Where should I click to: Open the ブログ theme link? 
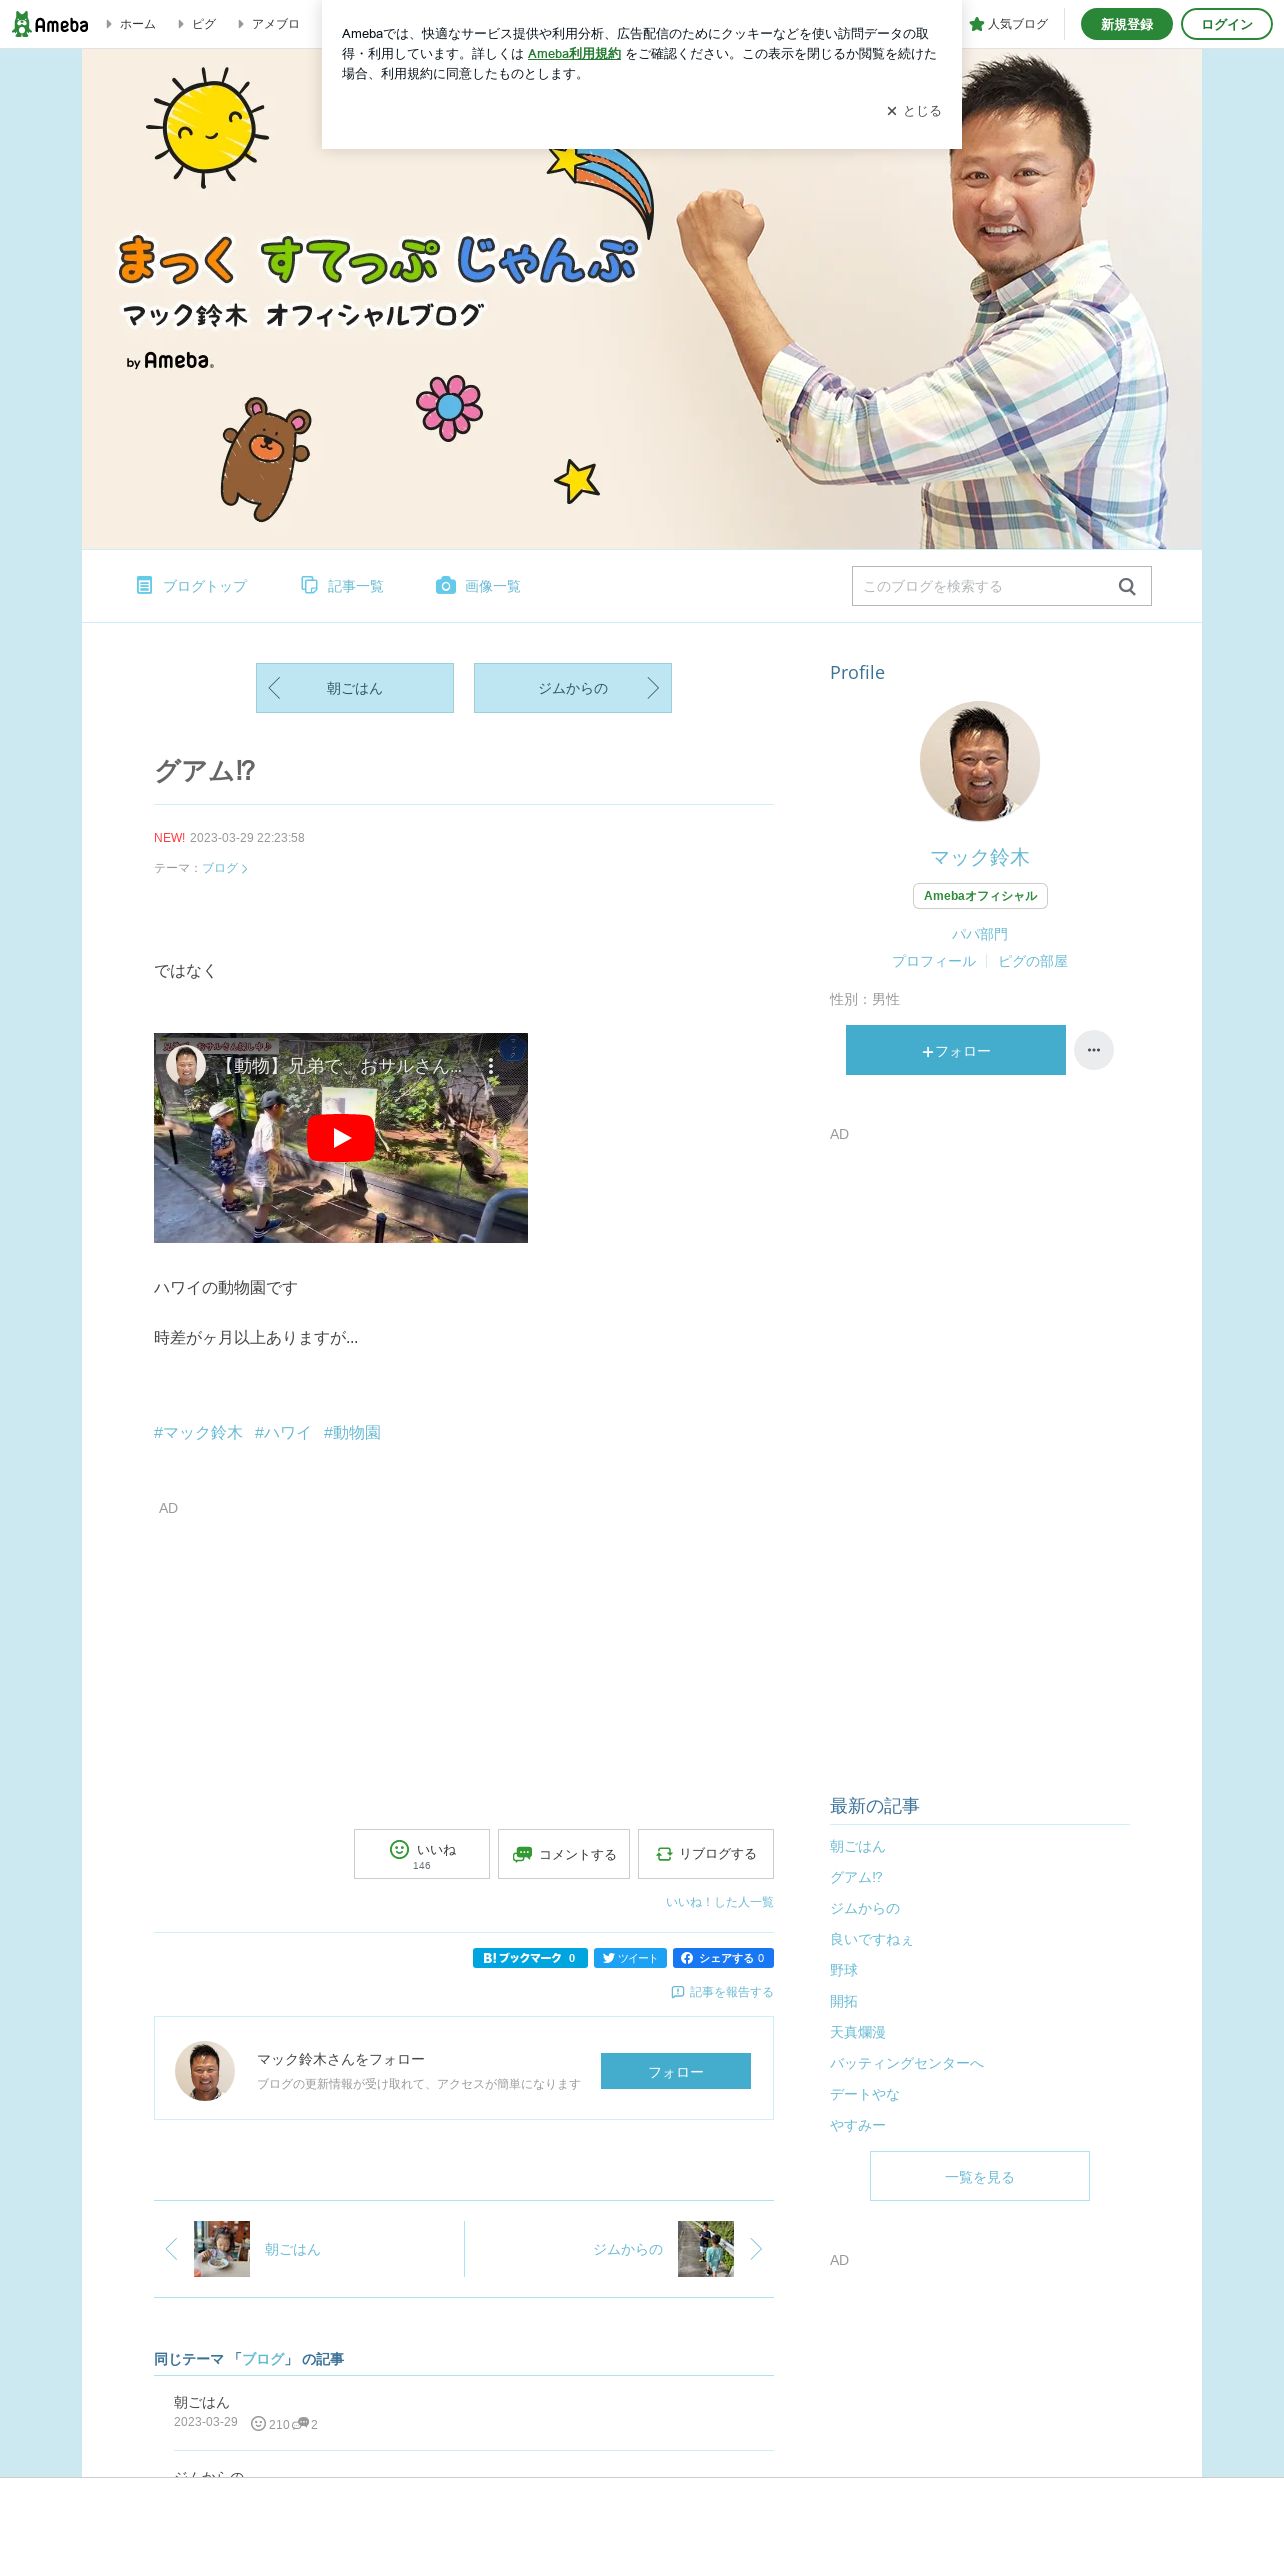tap(225, 868)
